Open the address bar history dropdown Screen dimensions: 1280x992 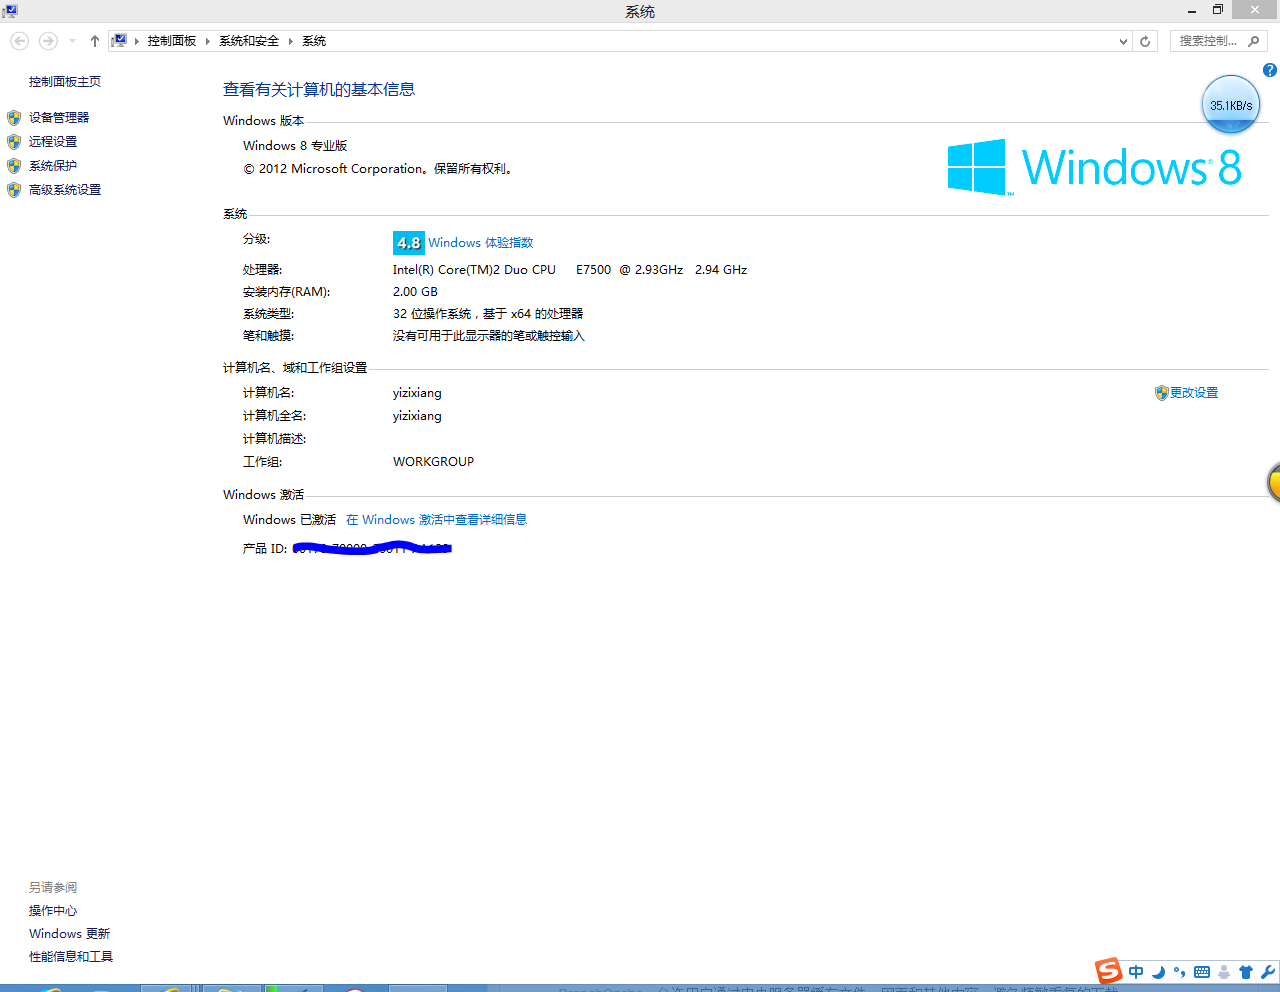[1123, 41]
